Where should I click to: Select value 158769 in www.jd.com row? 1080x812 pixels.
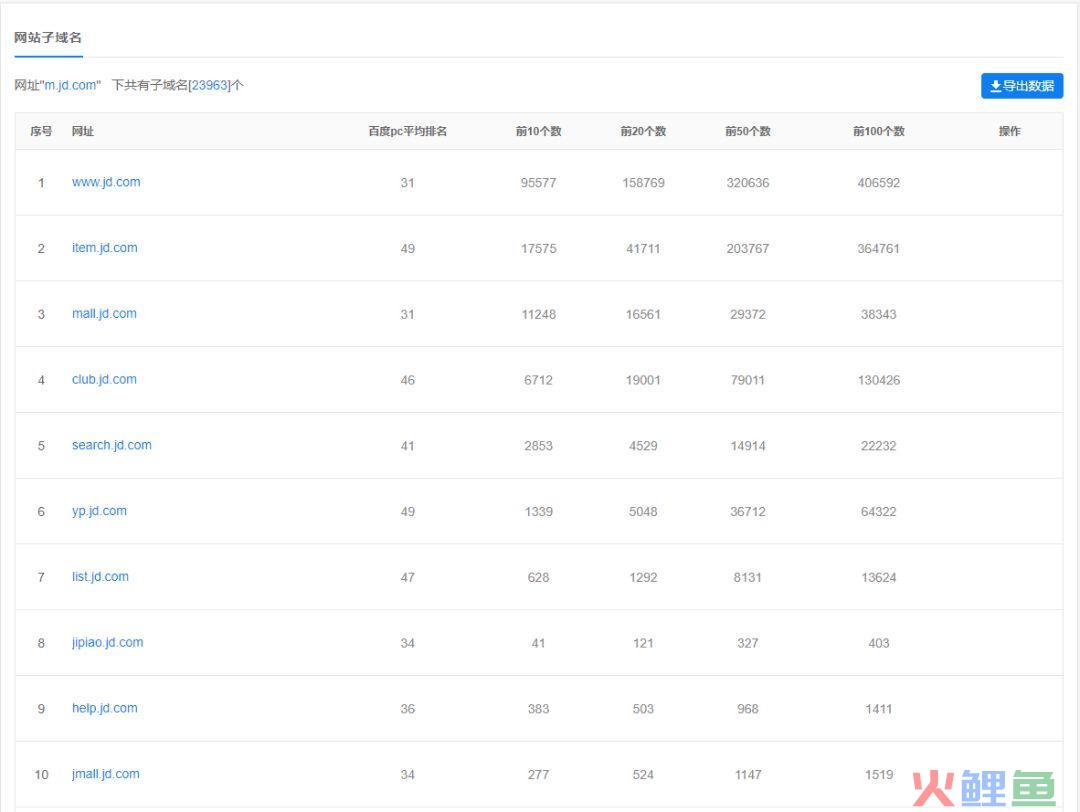(x=643, y=183)
